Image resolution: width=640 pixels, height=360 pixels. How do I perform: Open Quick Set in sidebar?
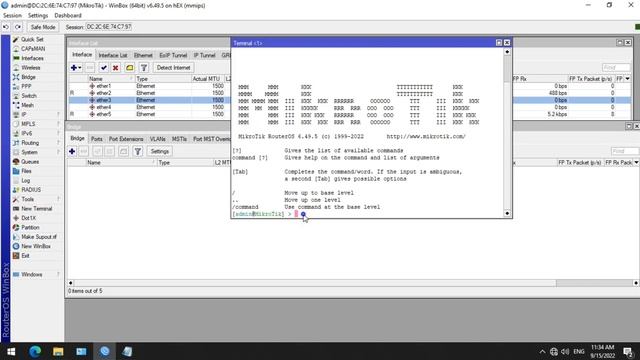point(32,40)
